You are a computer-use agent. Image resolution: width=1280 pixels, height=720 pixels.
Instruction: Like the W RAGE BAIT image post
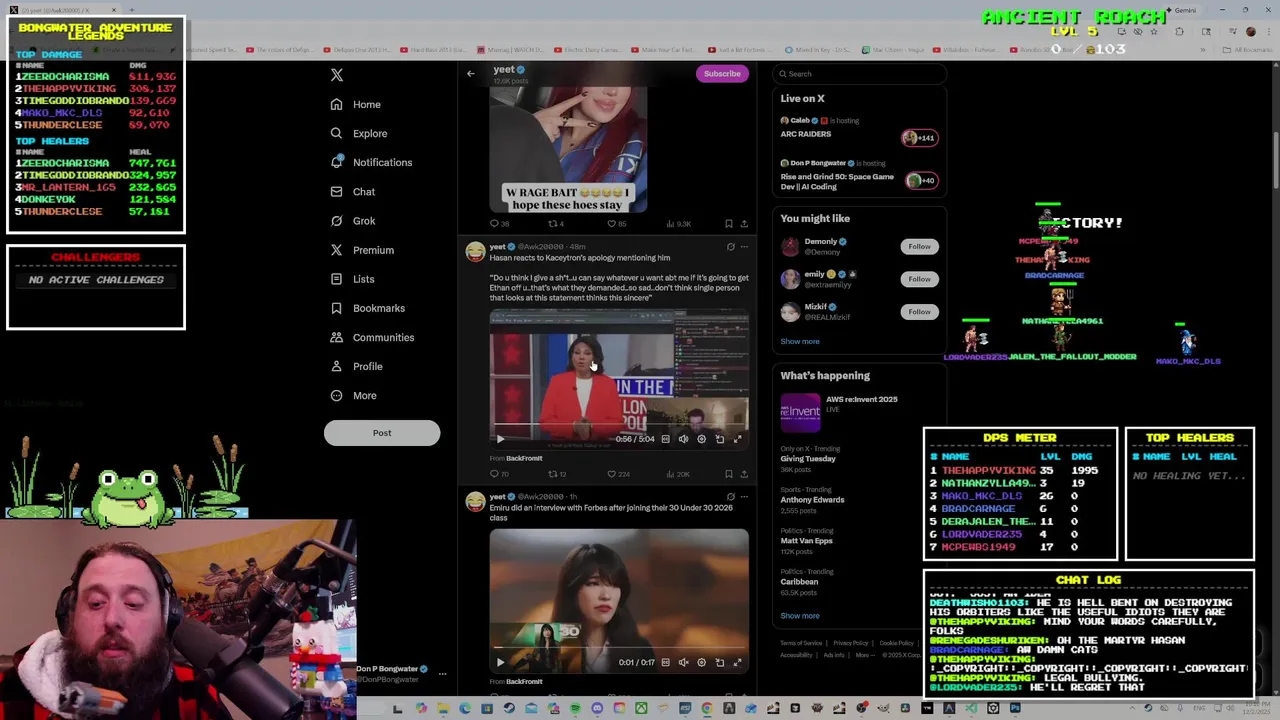pyautogui.click(x=616, y=224)
